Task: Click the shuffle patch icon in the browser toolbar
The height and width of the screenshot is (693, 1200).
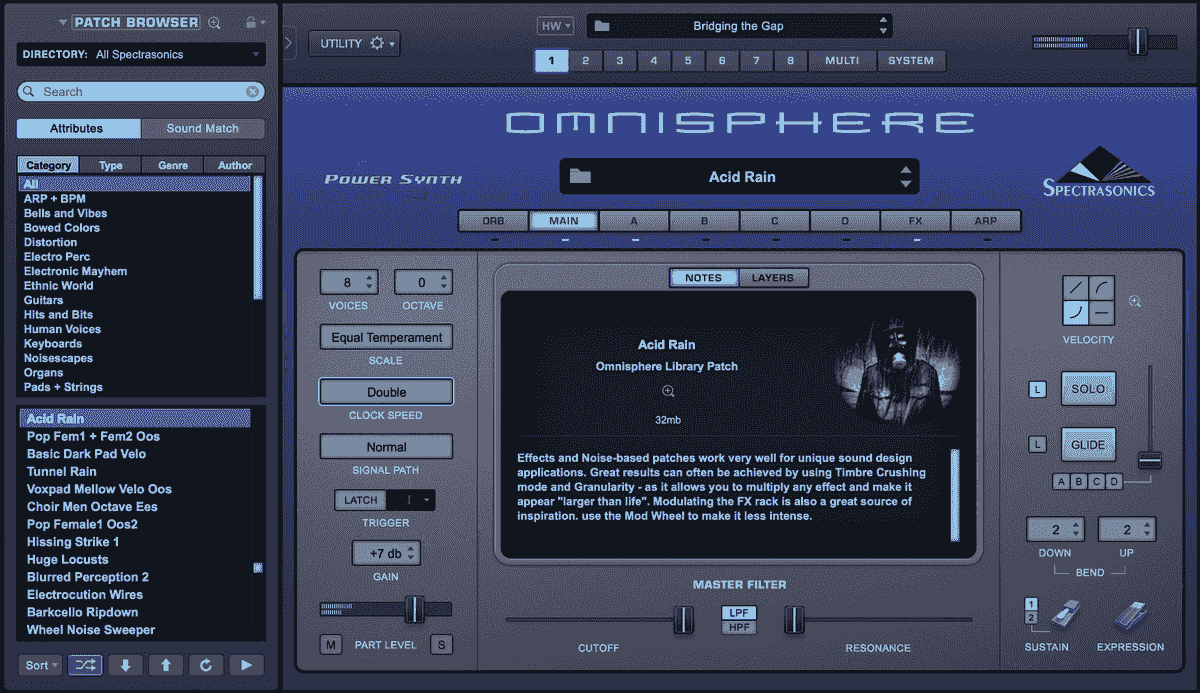Action: click(x=85, y=664)
